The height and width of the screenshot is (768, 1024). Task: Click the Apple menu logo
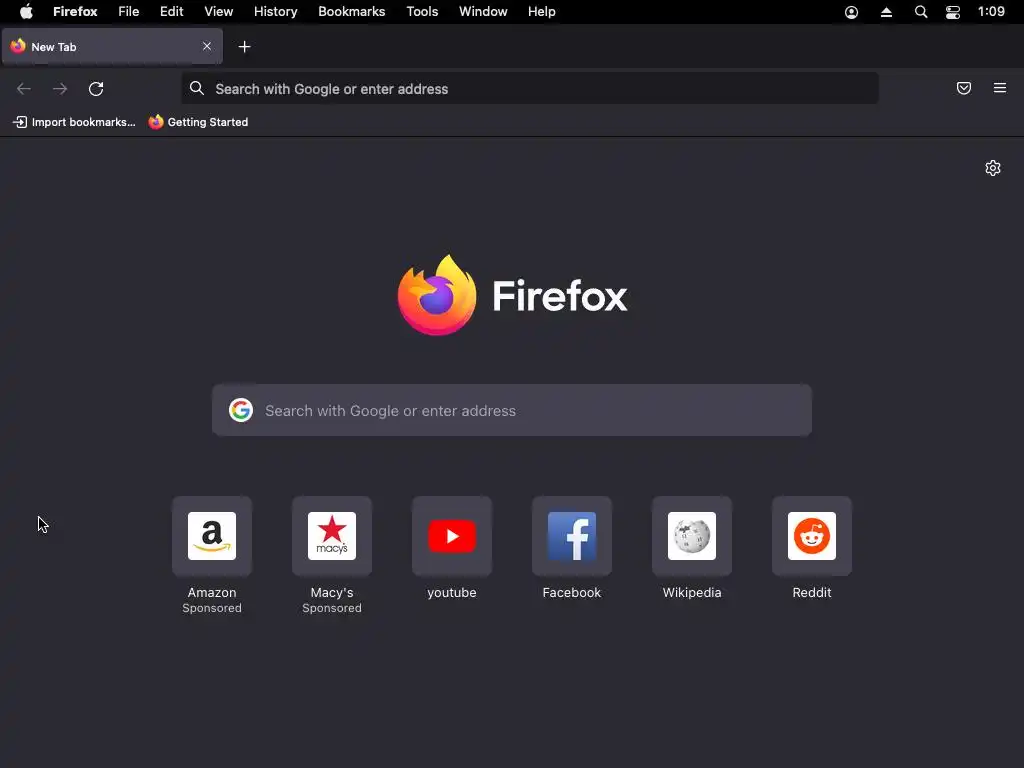[x=26, y=12]
